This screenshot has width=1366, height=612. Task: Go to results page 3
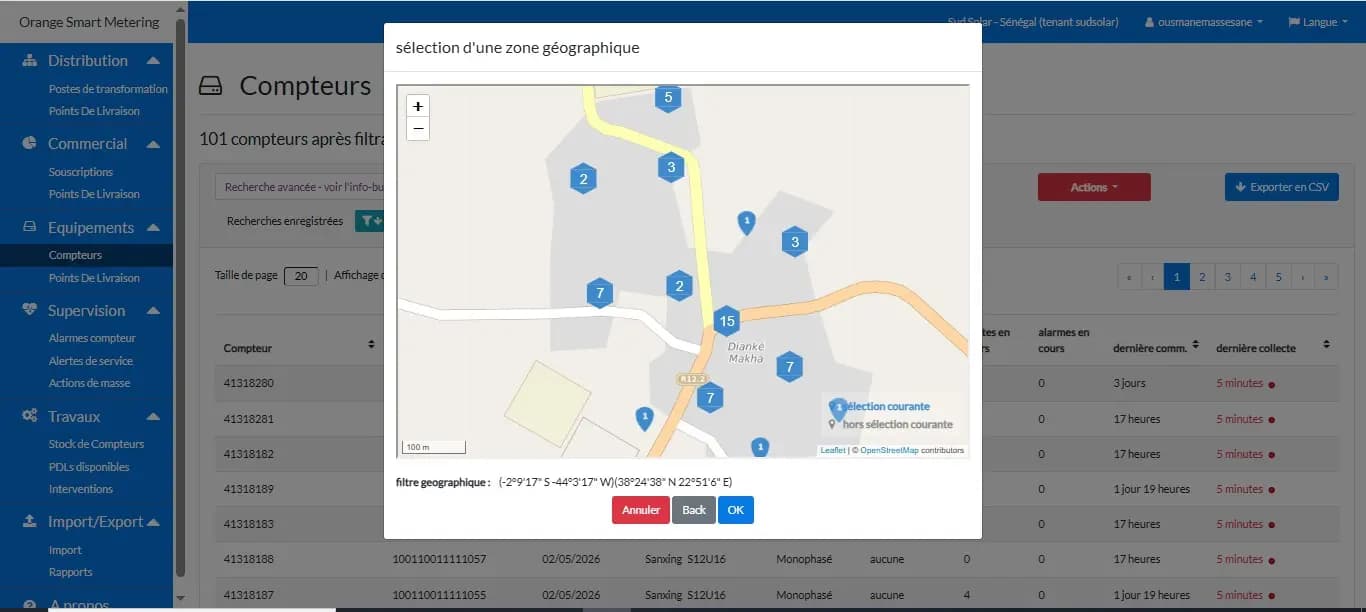tap(1228, 277)
